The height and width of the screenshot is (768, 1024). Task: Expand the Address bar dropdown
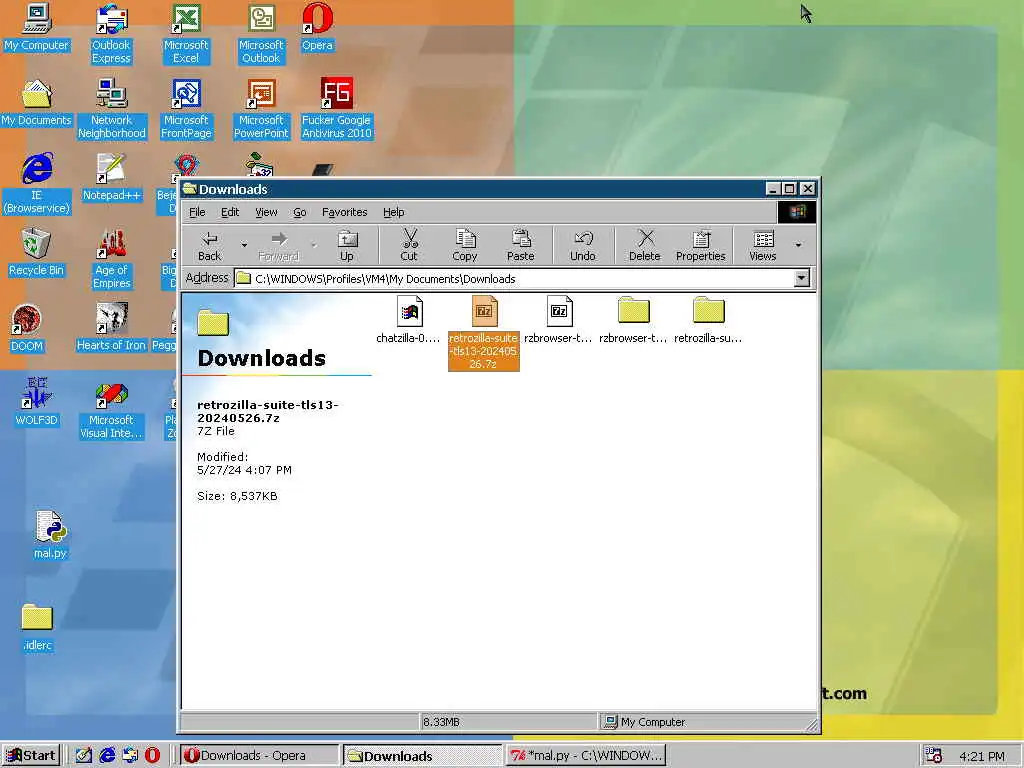802,279
